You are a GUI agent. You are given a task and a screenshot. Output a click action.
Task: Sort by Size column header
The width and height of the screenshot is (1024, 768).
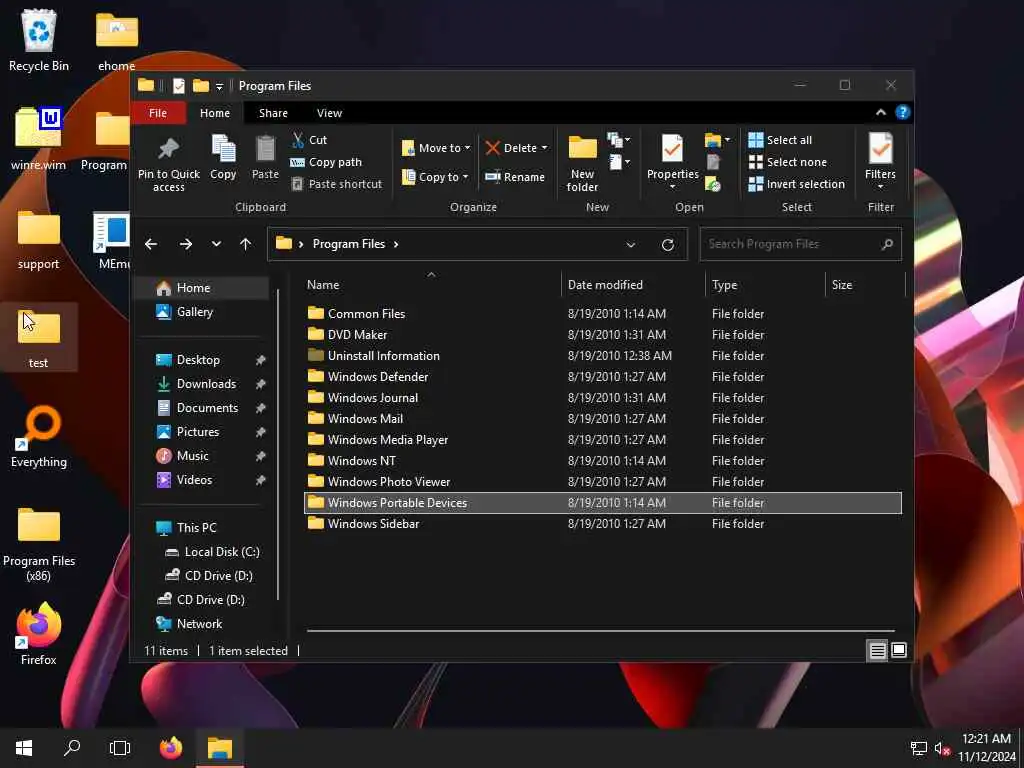tap(865, 285)
